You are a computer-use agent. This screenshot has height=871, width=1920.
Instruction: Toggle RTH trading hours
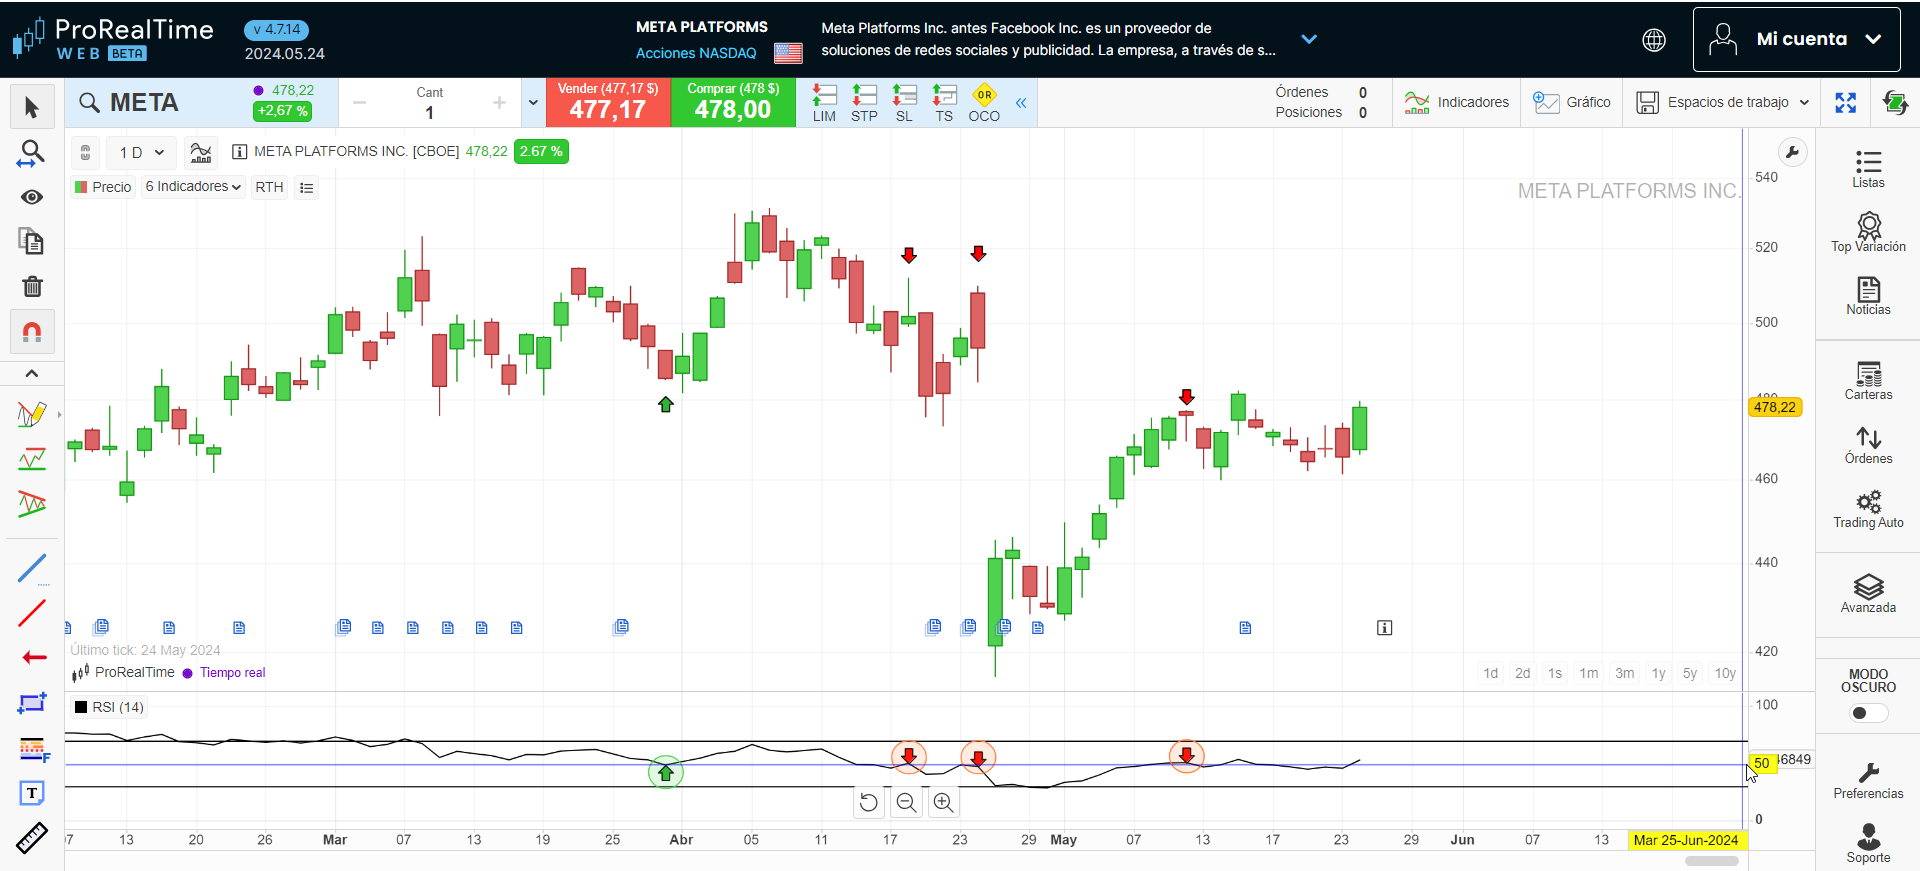tap(269, 187)
